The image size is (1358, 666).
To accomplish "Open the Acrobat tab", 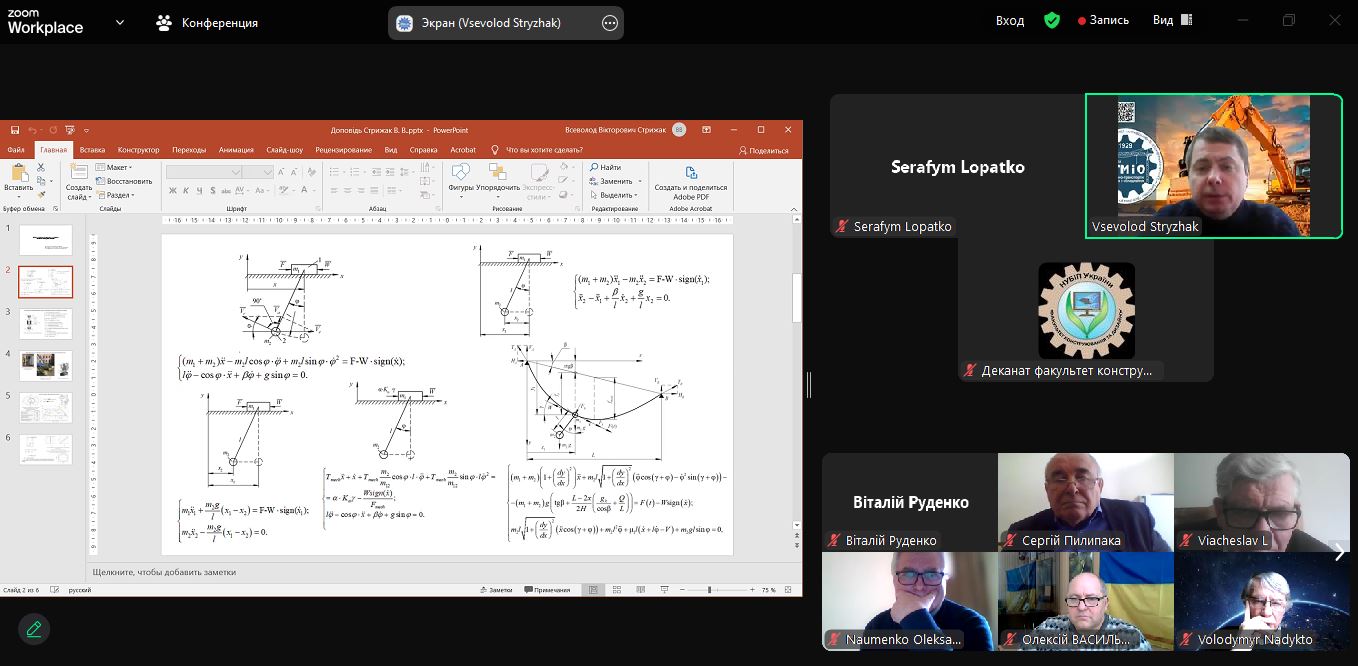I will coord(463,150).
